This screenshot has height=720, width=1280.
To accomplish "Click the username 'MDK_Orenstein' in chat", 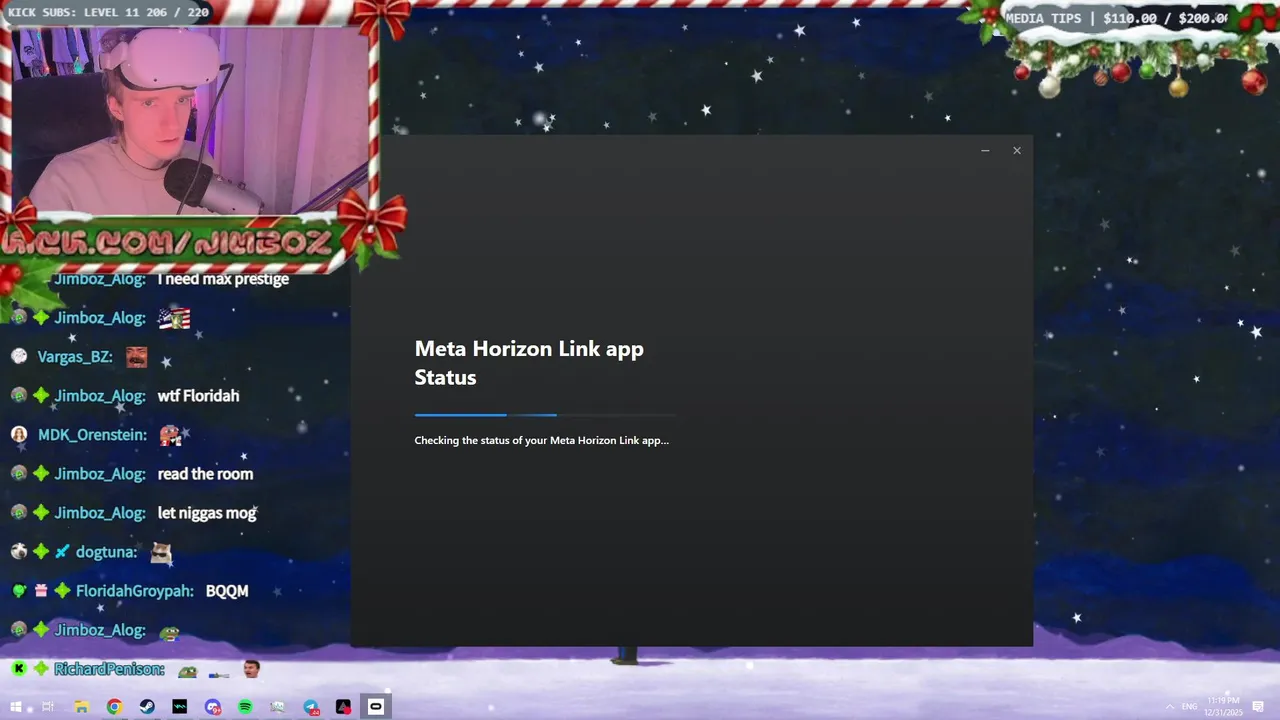I will 92,435.
